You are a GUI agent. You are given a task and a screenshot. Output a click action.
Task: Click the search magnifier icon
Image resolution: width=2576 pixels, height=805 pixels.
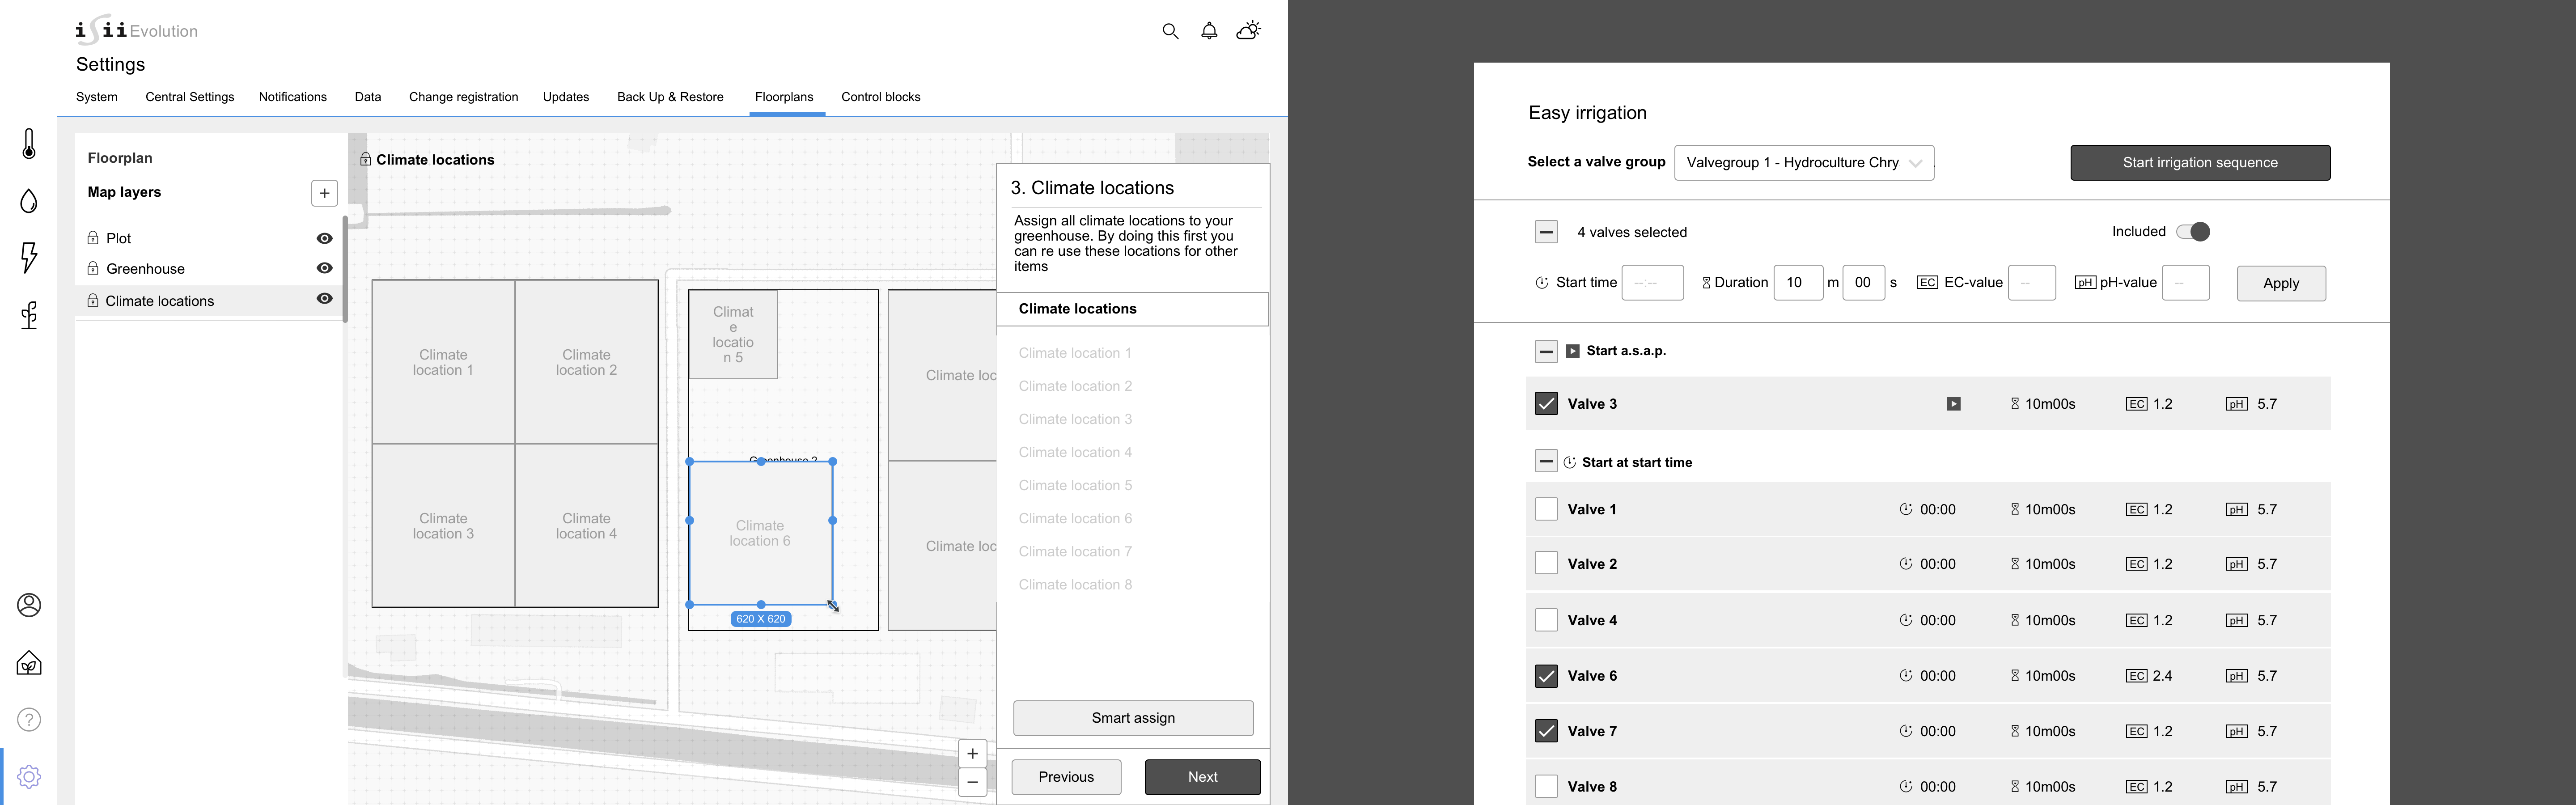pyautogui.click(x=1170, y=31)
